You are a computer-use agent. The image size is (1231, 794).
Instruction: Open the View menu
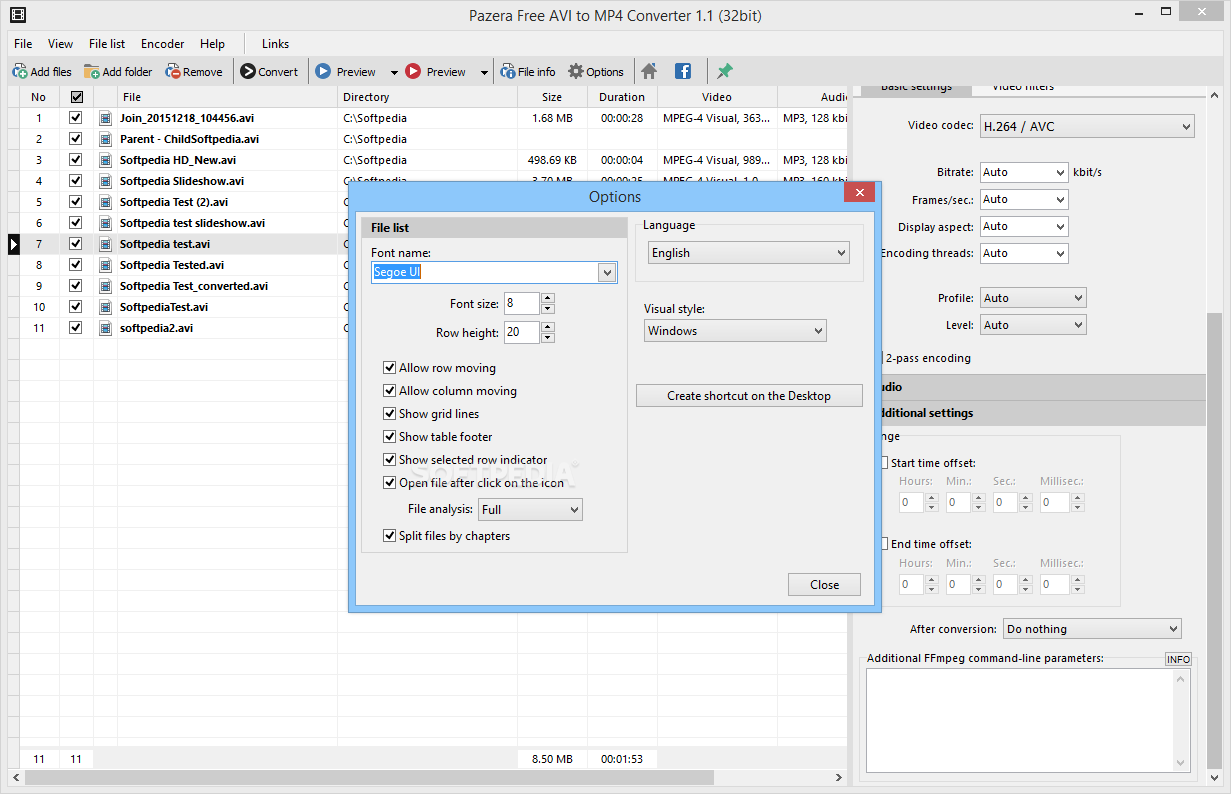(x=61, y=44)
